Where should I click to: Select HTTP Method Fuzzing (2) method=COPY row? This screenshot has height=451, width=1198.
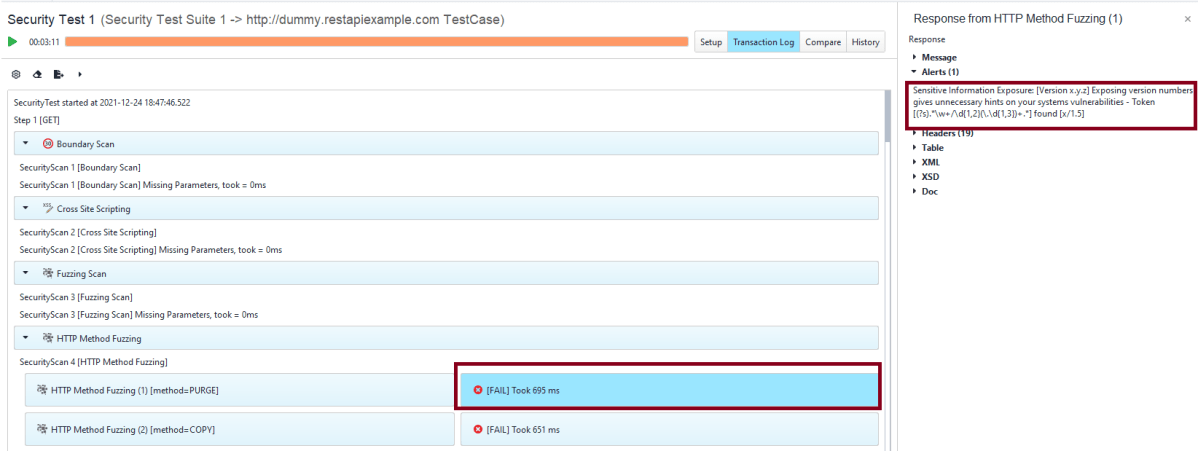[x=239, y=429]
